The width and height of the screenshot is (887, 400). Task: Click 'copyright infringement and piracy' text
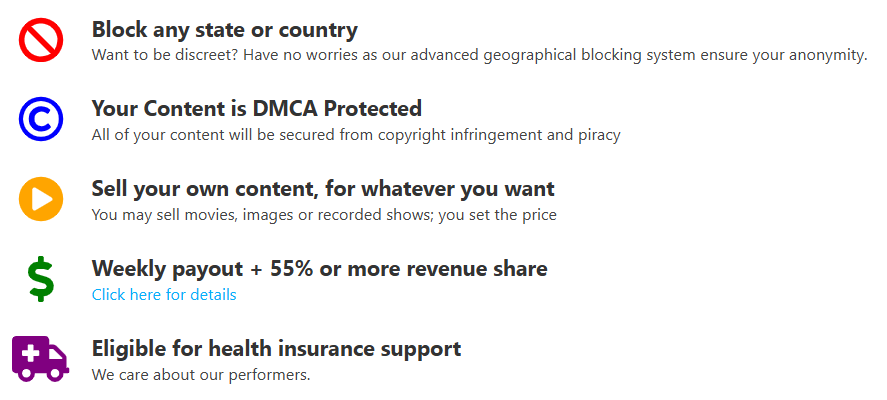(500, 136)
